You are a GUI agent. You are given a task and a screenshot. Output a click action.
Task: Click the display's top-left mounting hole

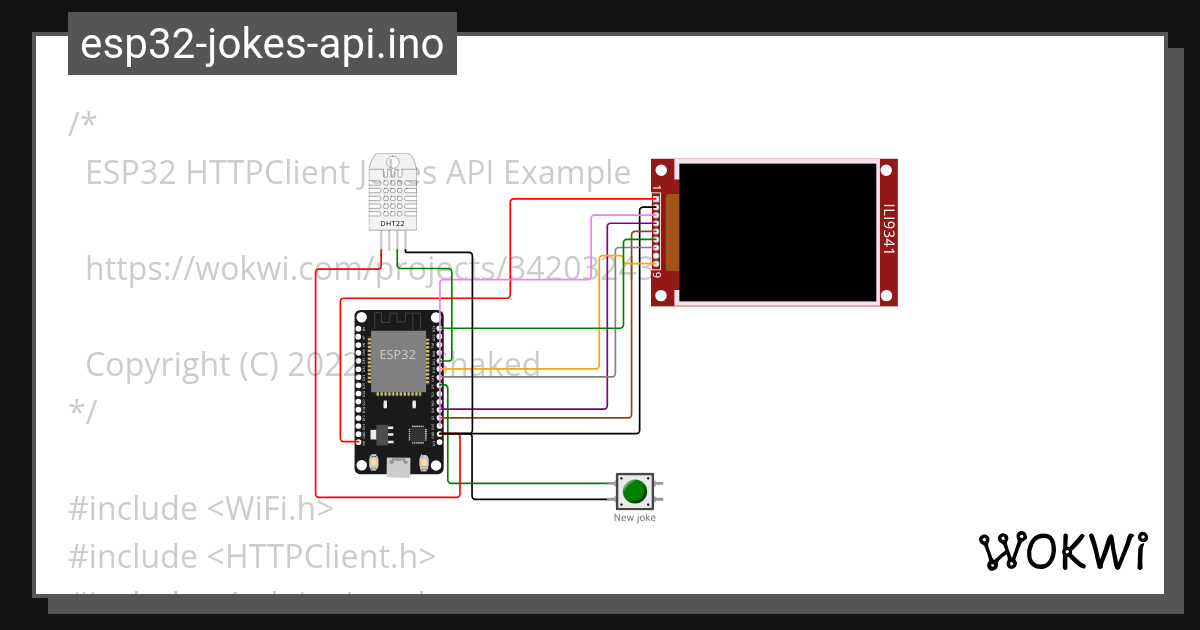[x=660, y=168]
